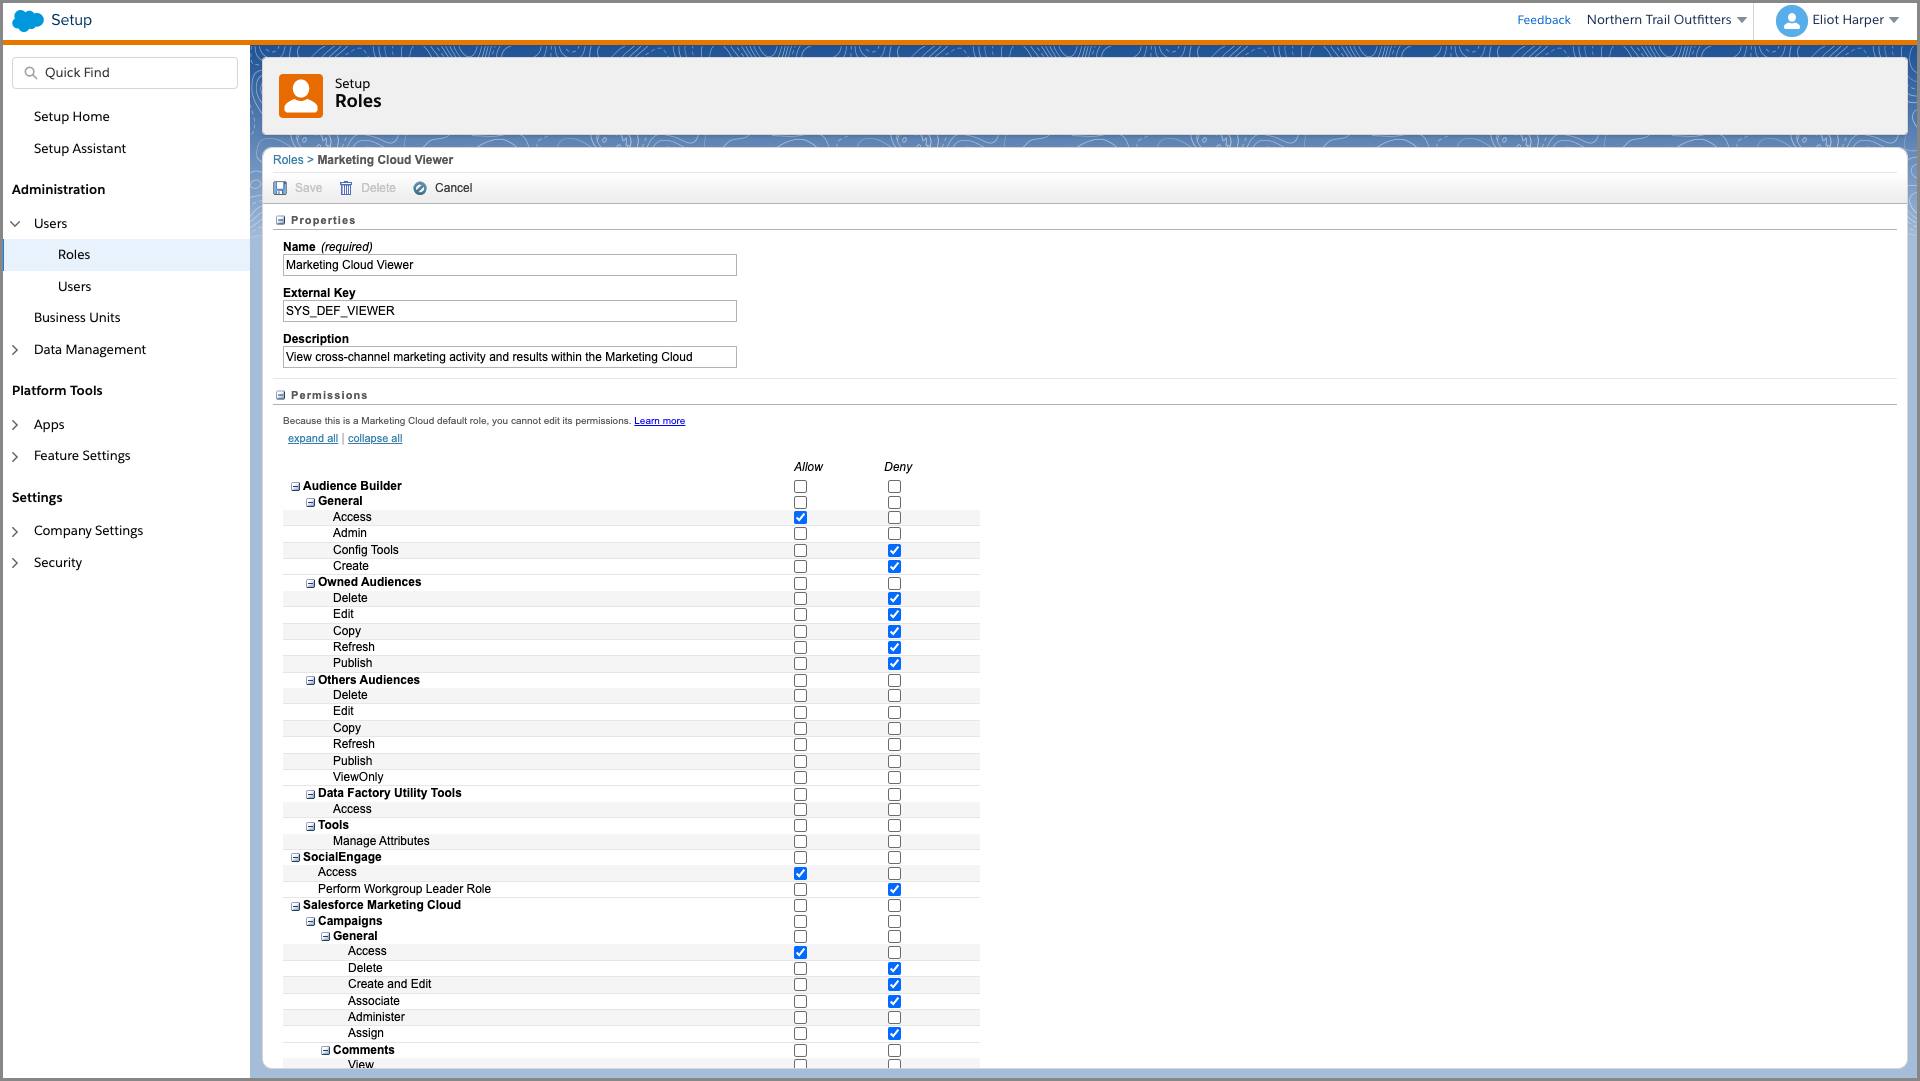The height and width of the screenshot is (1081, 1920).
Task: Click the expand all link
Action: (313, 439)
